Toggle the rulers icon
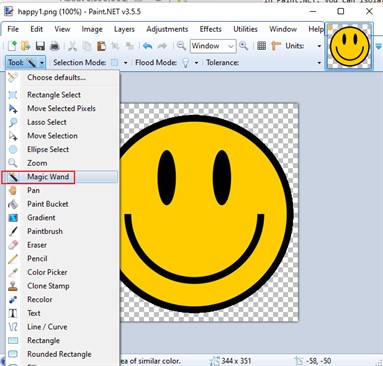Screen dimensions: 383x366 pyautogui.click(x=276, y=46)
